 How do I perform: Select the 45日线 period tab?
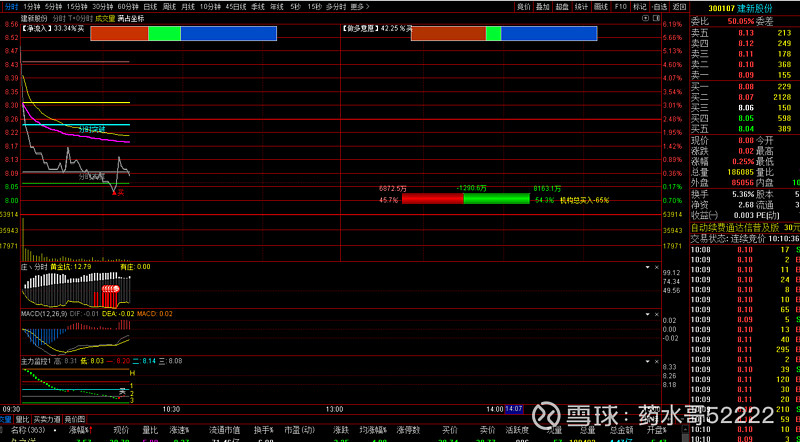tap(235, 7)
